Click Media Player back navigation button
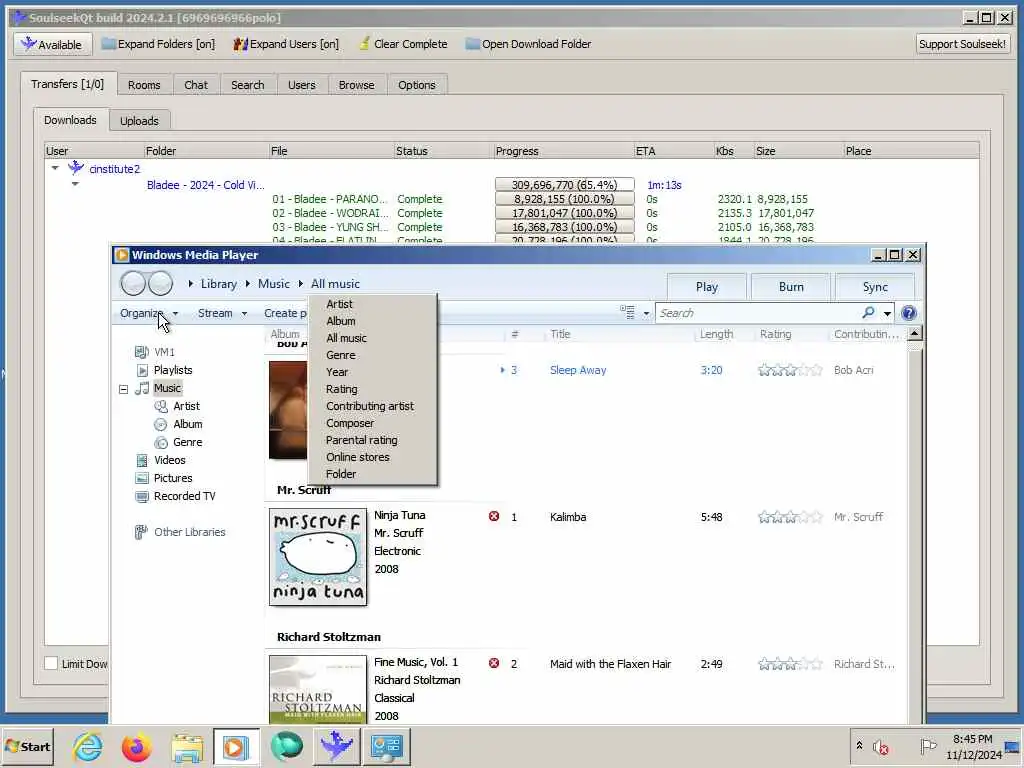Viewport: 1024px width, 768px height. (133, 283)
